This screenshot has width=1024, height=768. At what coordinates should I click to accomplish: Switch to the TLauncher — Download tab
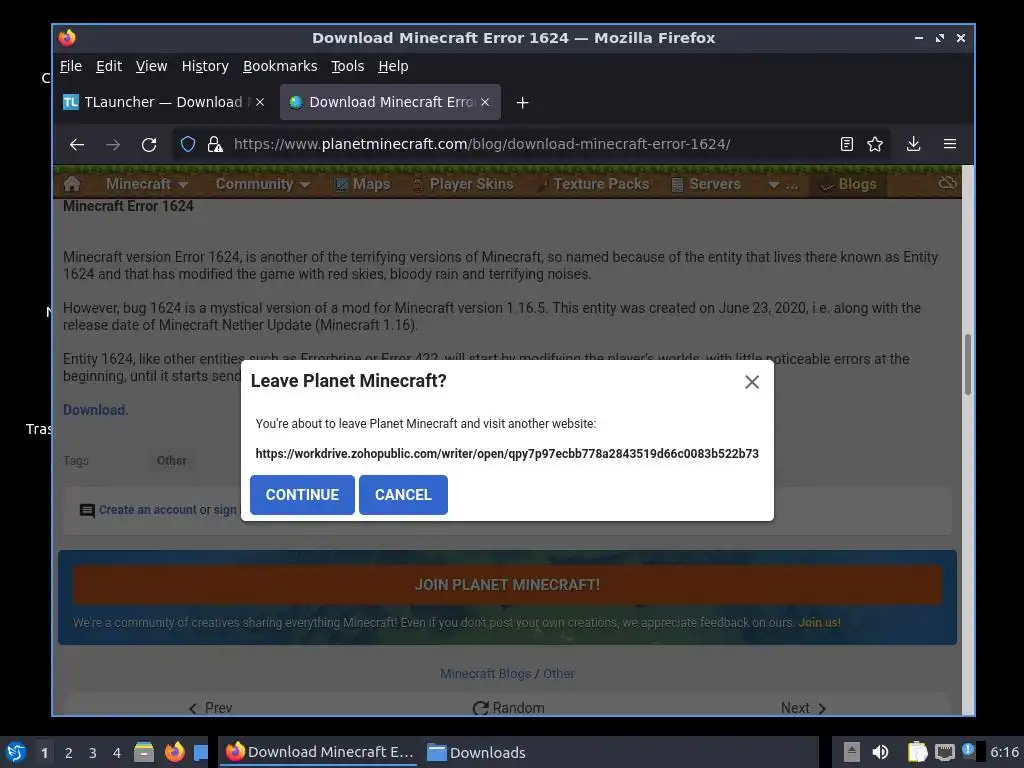coord(164,102)
